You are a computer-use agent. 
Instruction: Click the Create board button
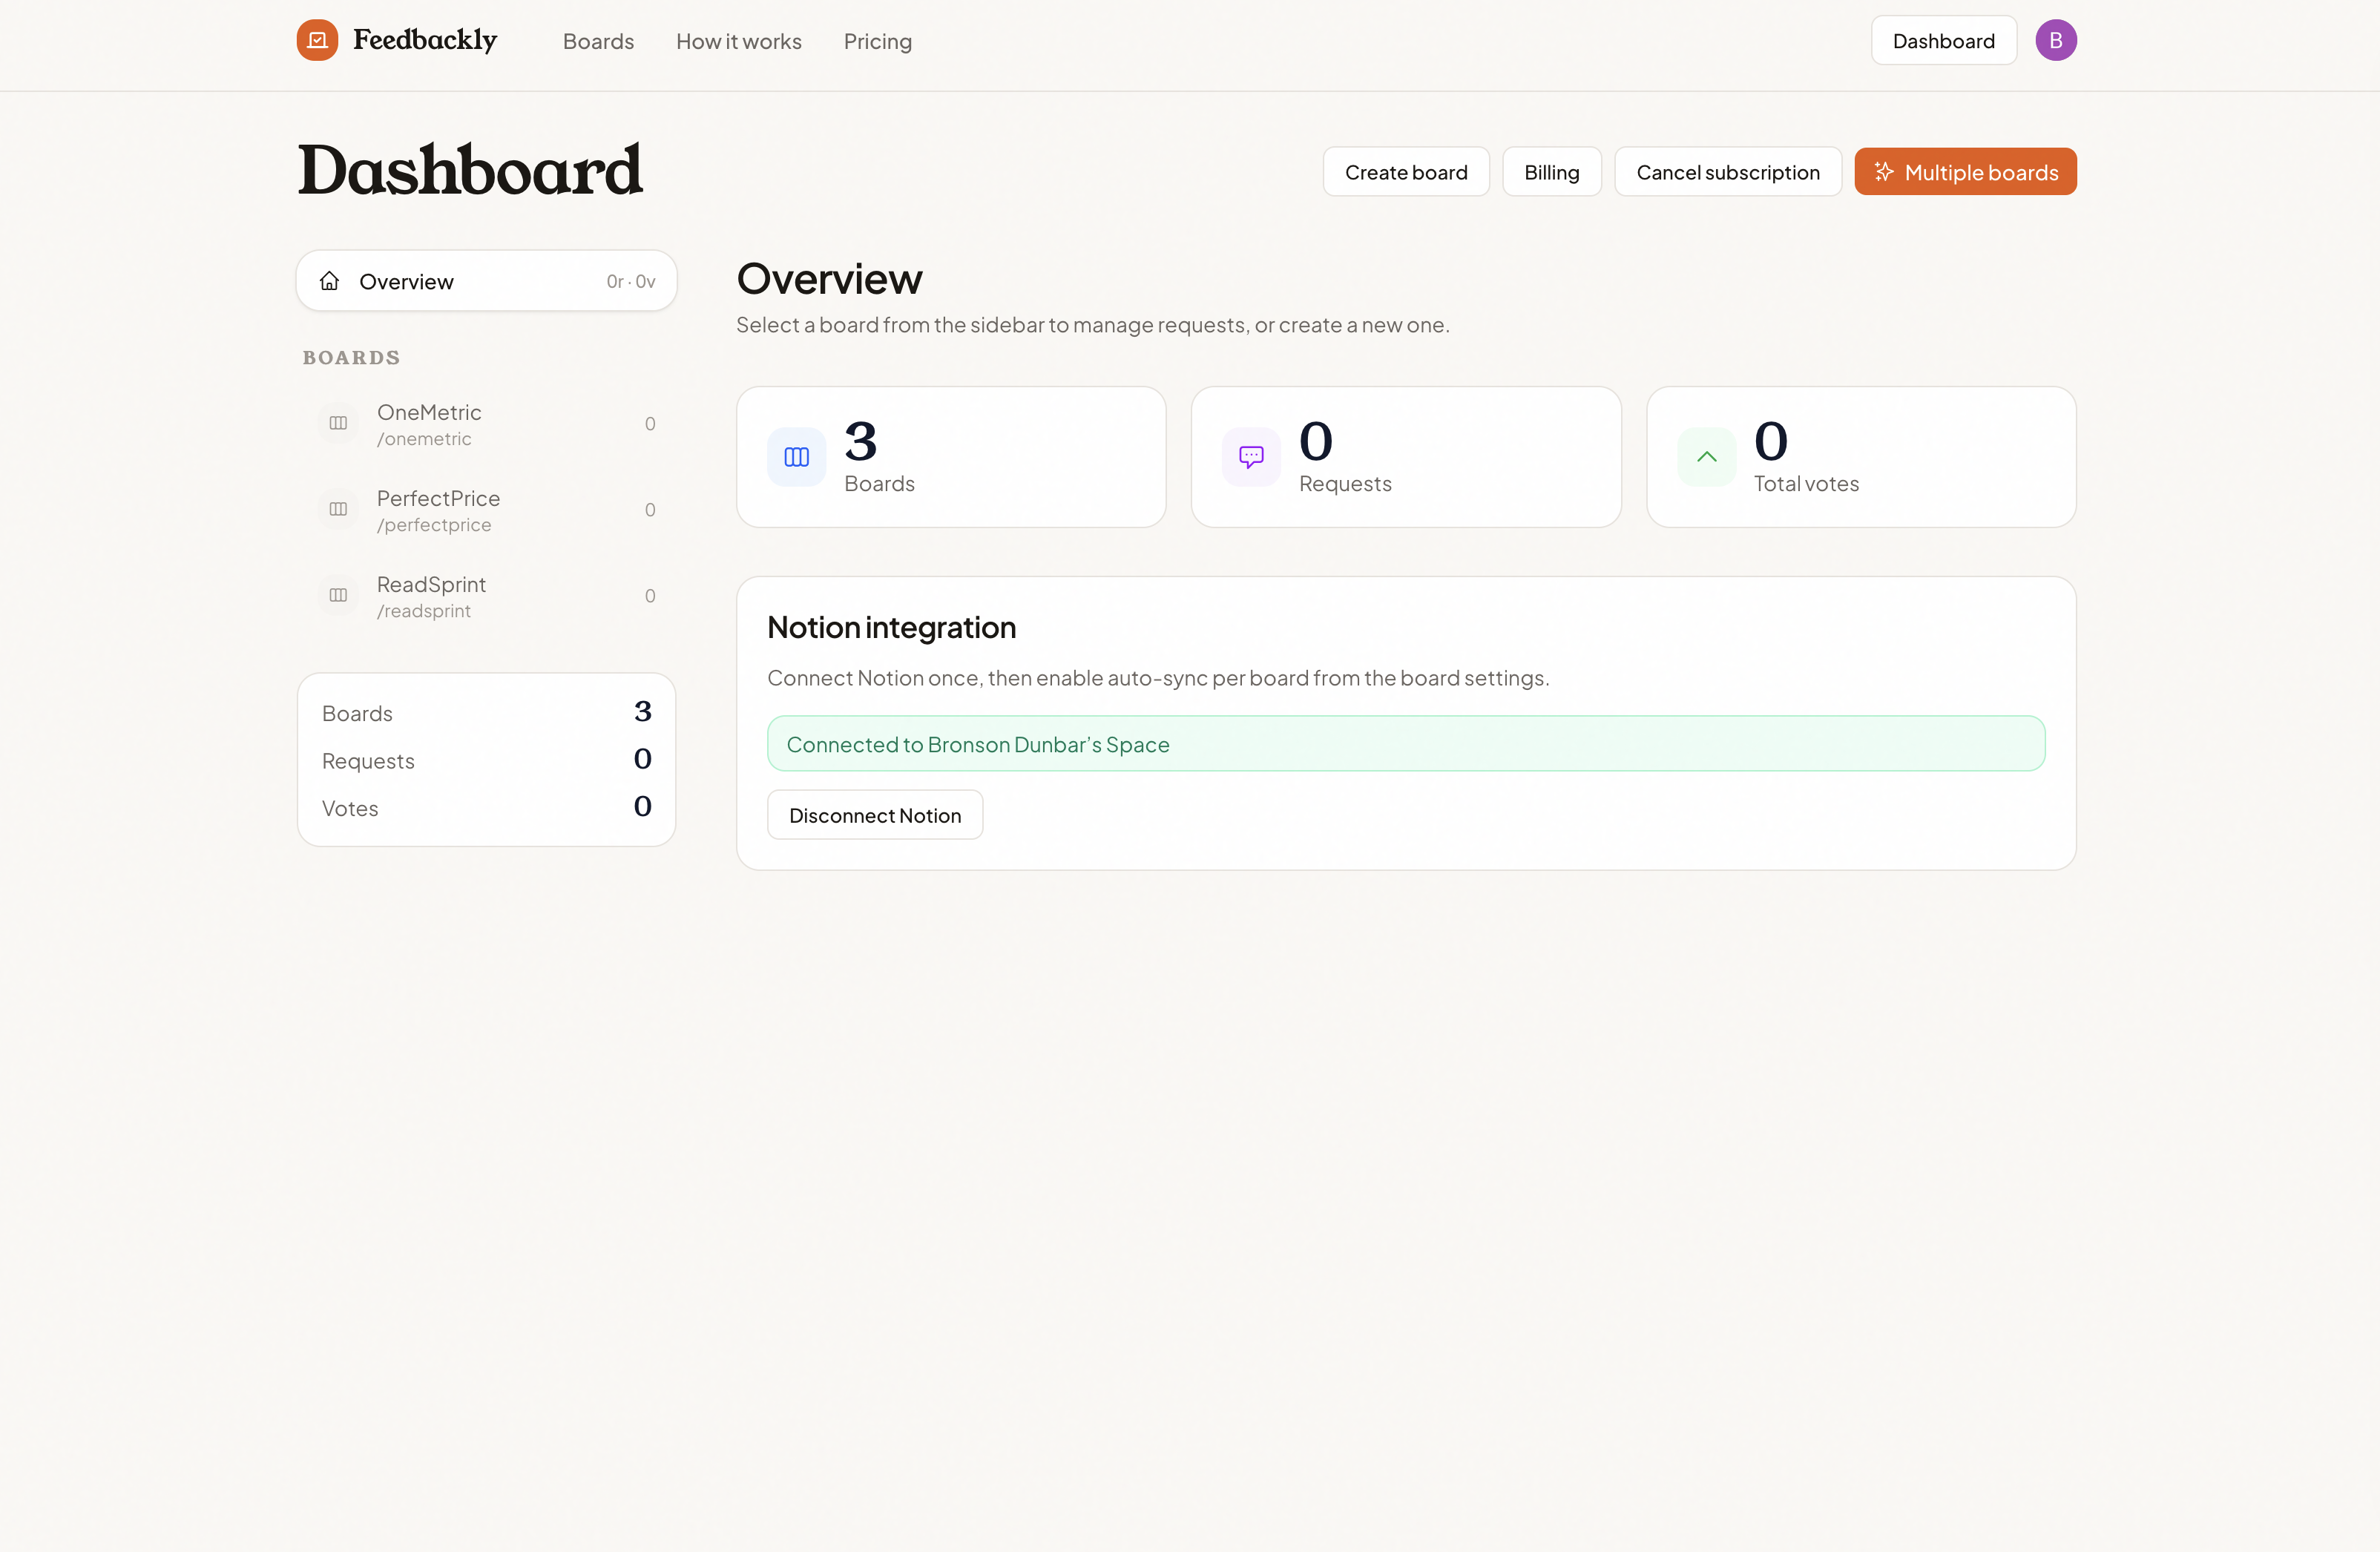click(x=1405, y=171)
